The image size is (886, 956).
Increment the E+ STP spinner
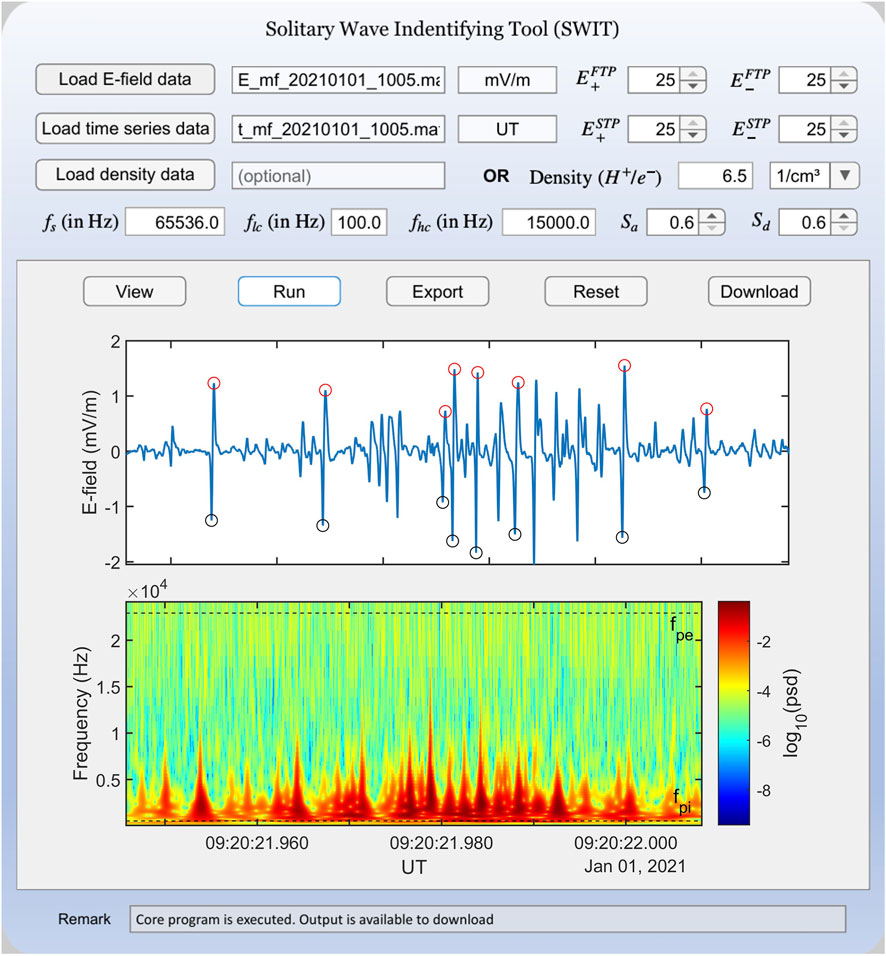[x=693, y=122]
